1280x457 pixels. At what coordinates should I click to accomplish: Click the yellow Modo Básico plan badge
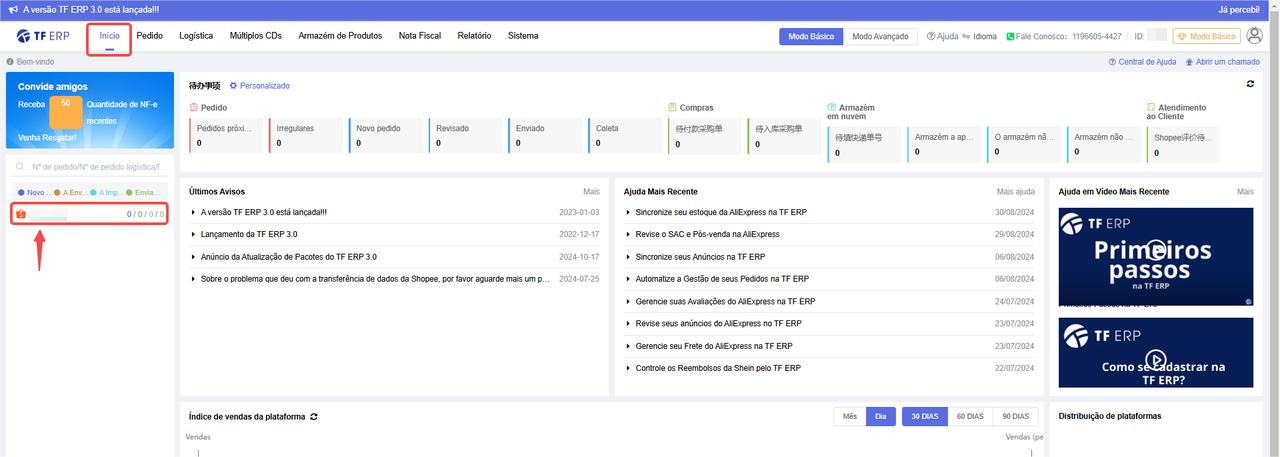(1206, 36)
